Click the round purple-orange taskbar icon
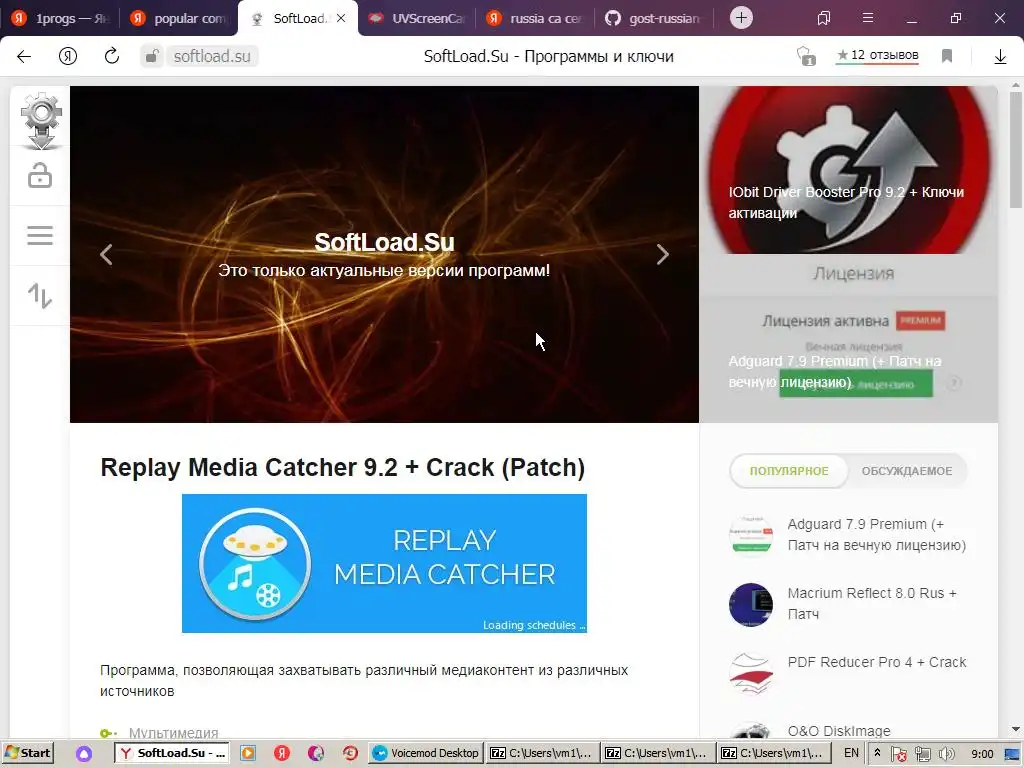The width and height of the screenshot is (1024, 768). tap(315, 753)
